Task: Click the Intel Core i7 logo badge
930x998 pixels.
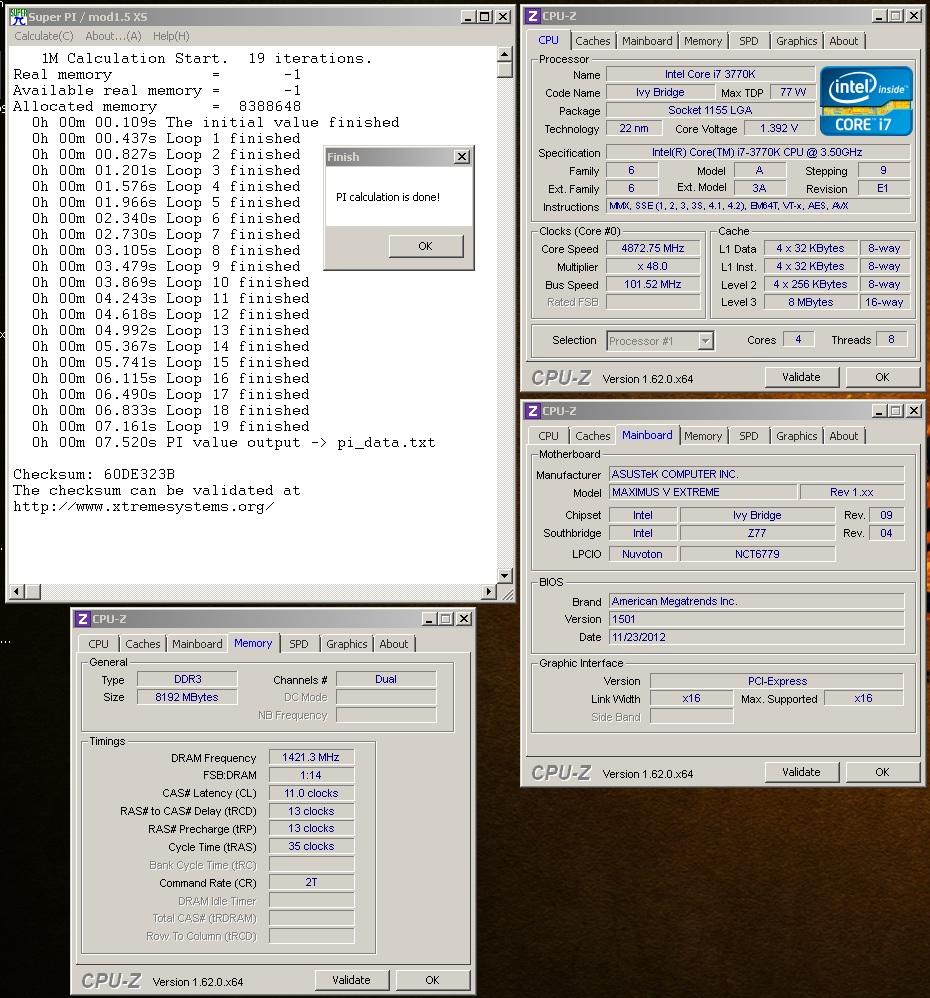Action: pyautogui.click(x=866, y=101)
